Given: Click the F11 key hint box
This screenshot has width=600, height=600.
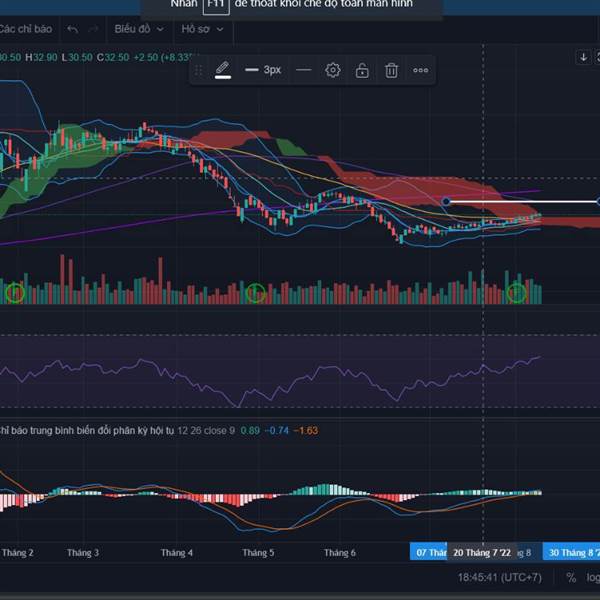Looking at the screenshot, I should click(x=216, y=5).
